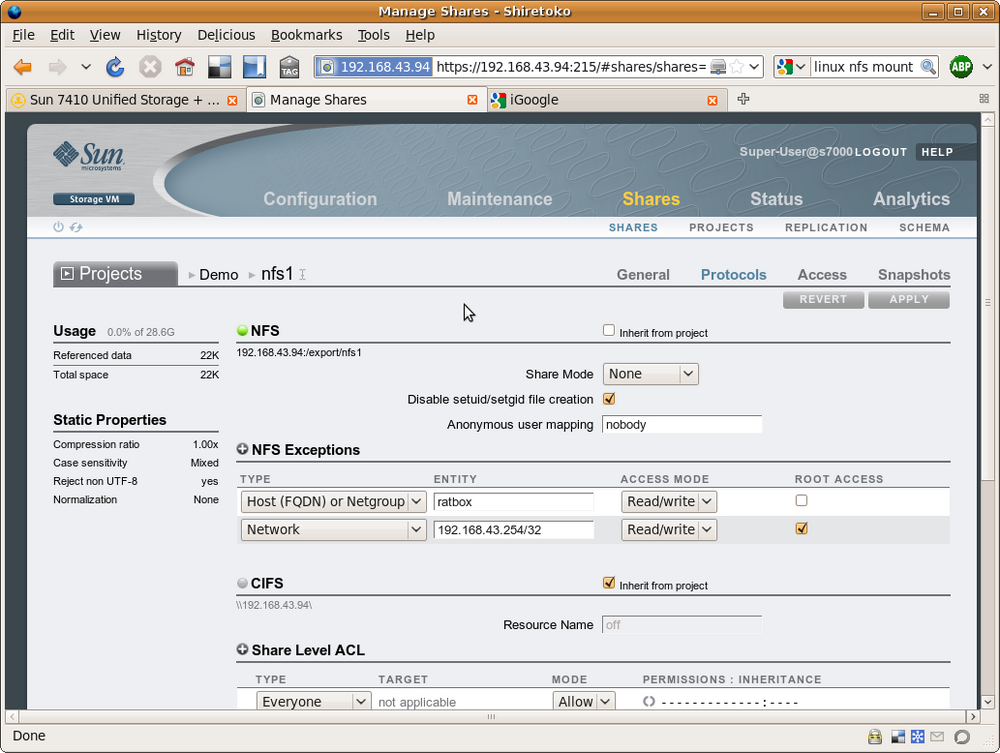Close the Sun 7410 Unified Storage tab
Screen dimensions: 1000x753
coord(232,101)
